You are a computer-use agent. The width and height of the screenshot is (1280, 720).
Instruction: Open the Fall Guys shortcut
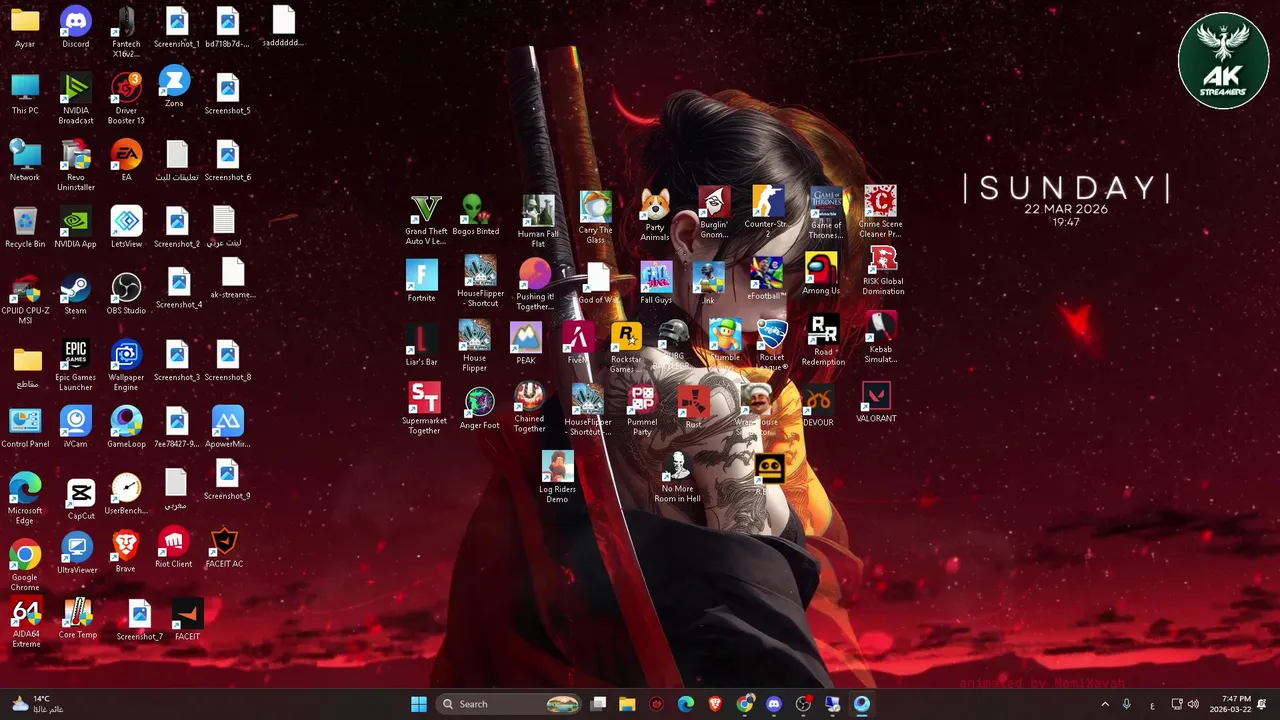coord(656,283)
